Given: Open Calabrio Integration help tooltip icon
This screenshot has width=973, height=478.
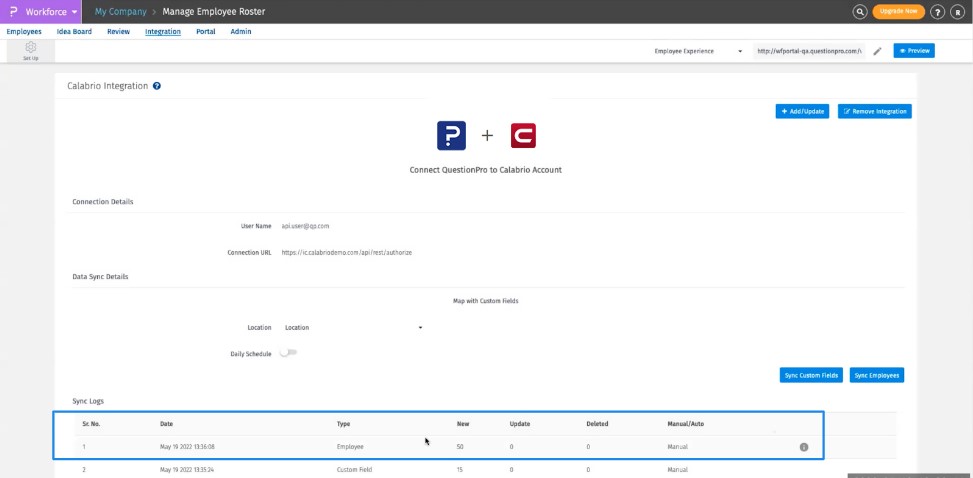Looking at the screenshot, I should click(157, 86).
